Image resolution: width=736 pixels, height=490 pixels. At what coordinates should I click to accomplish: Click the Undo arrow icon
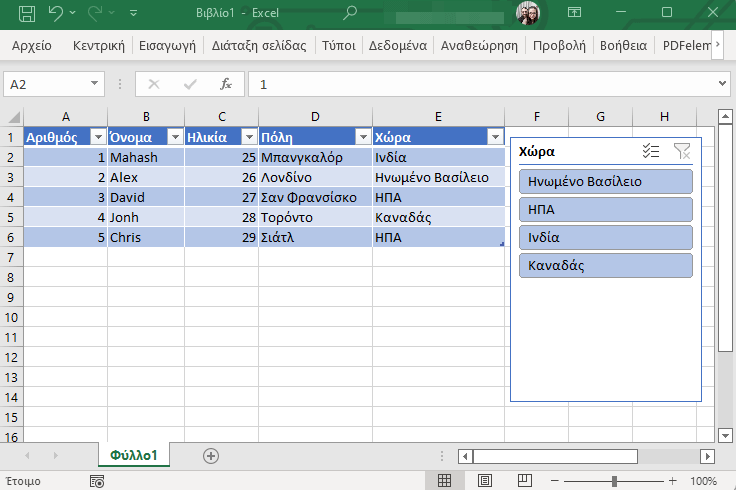coord(56,13)
